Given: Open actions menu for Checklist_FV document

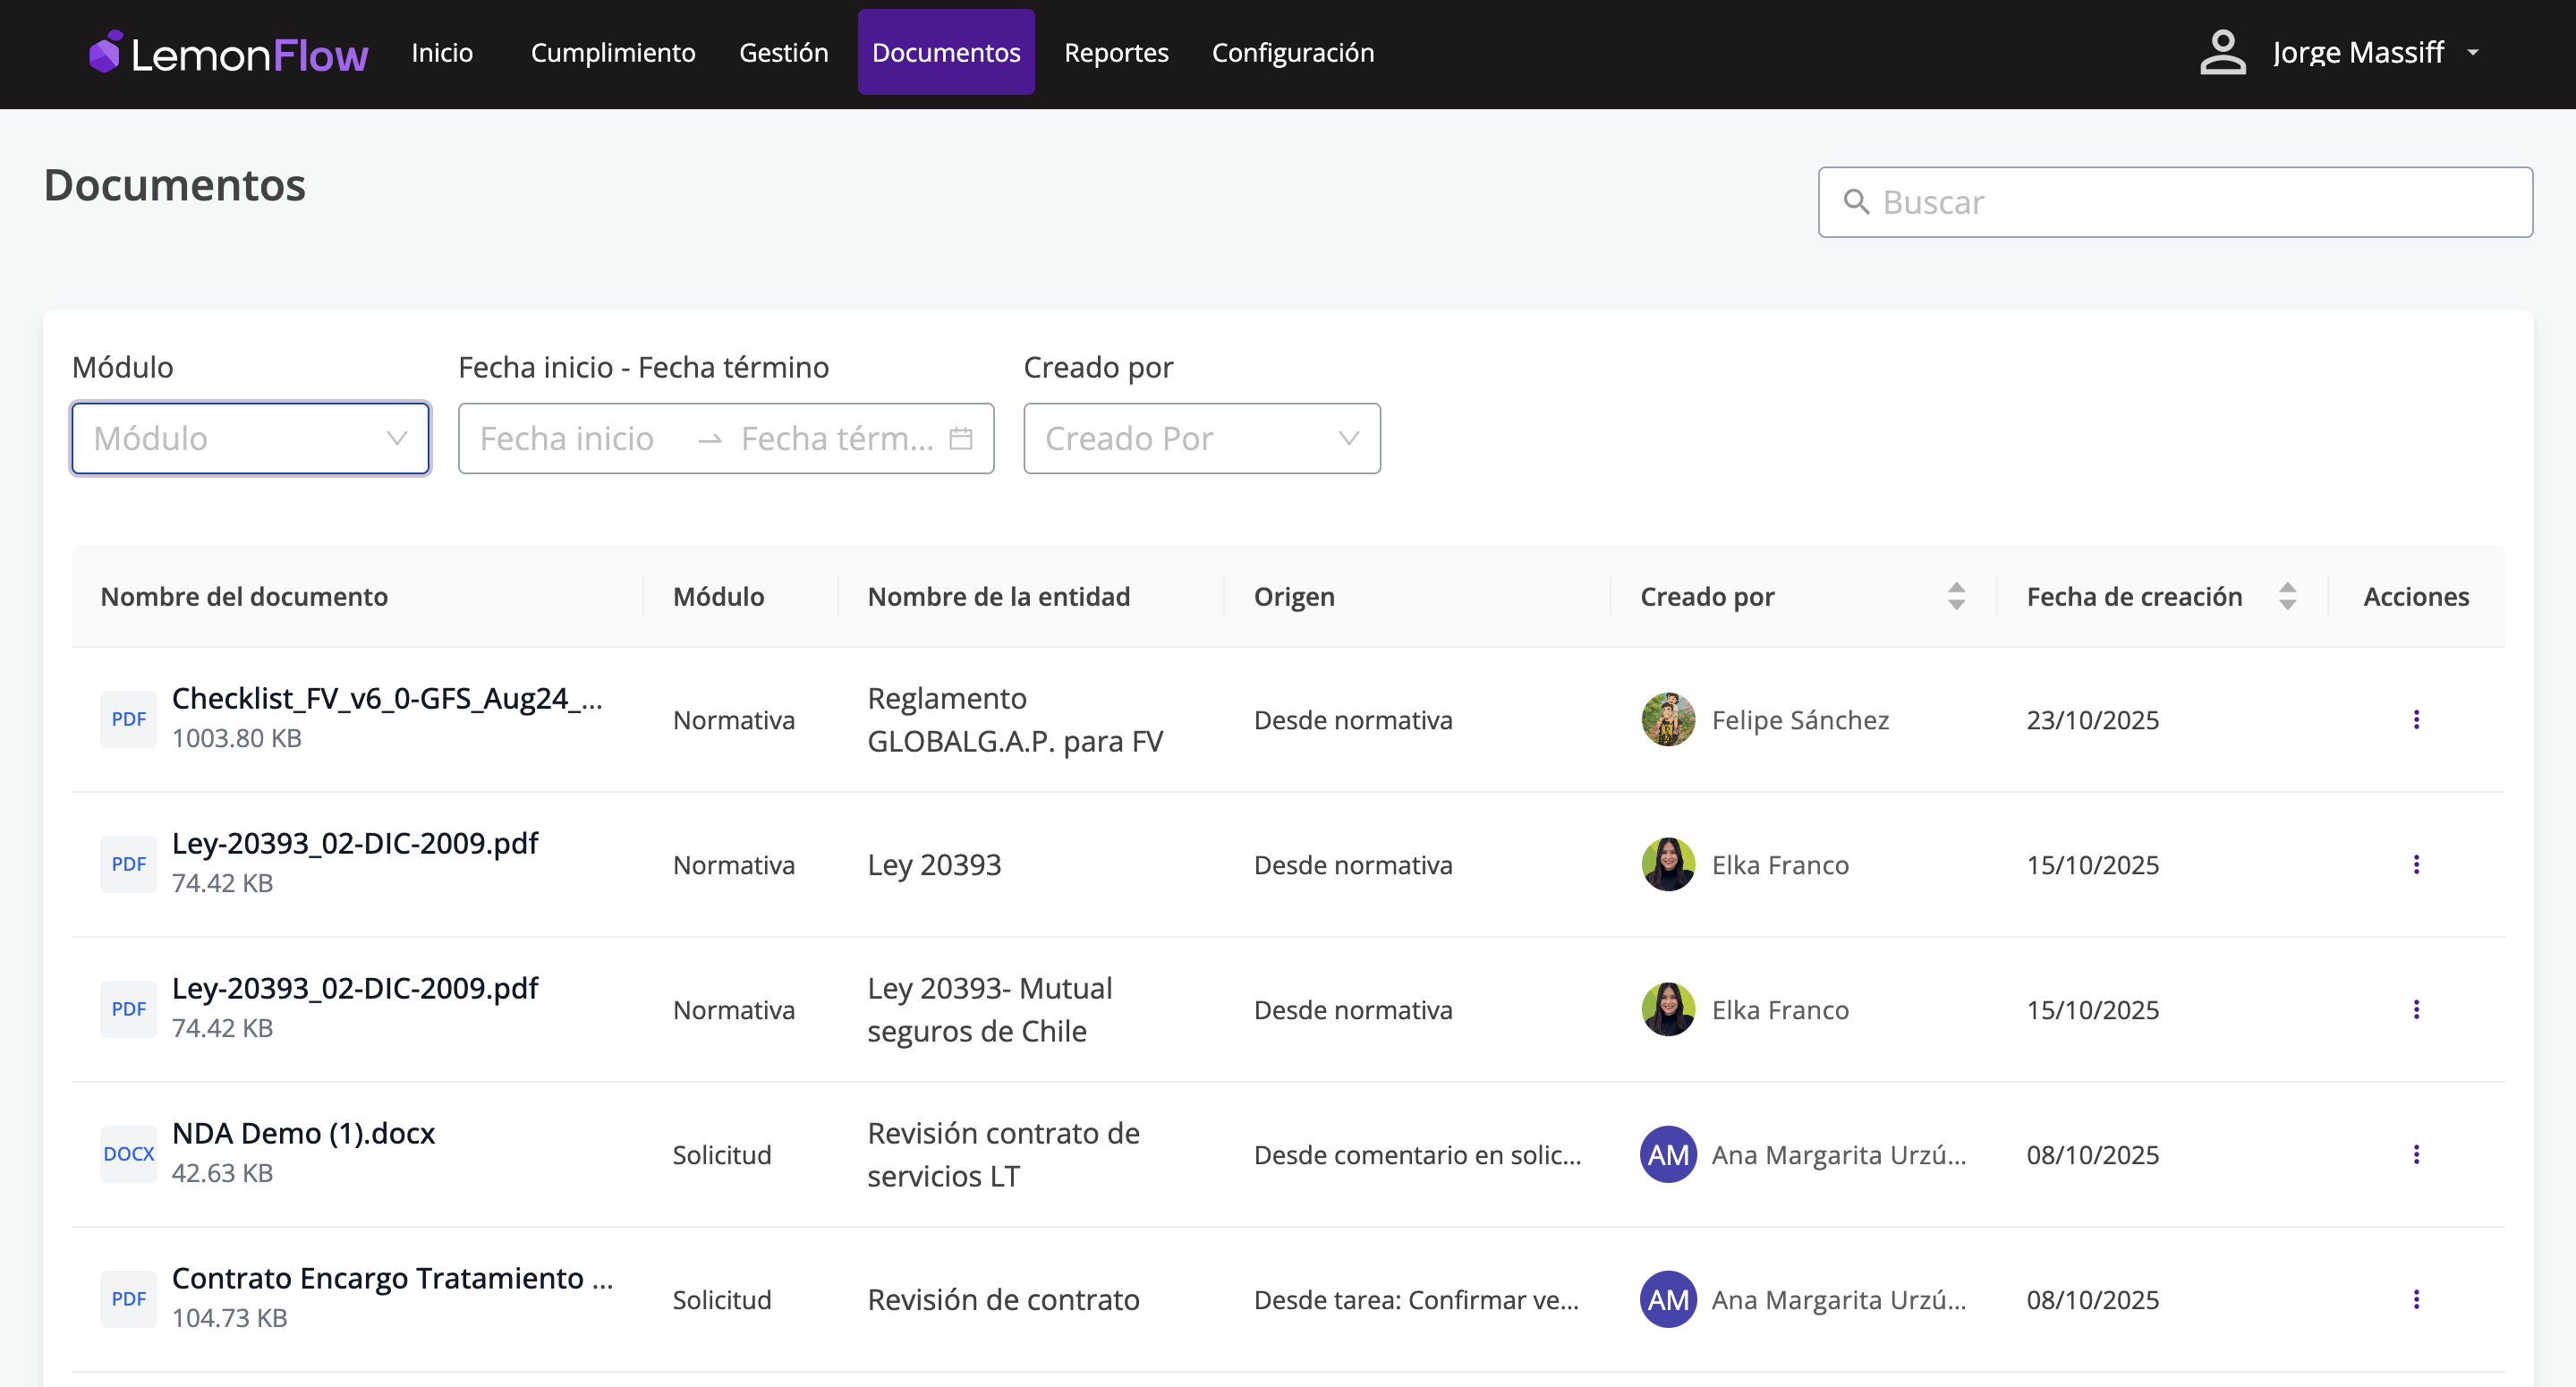Looking at the screenshot, I should point(2415,719).
